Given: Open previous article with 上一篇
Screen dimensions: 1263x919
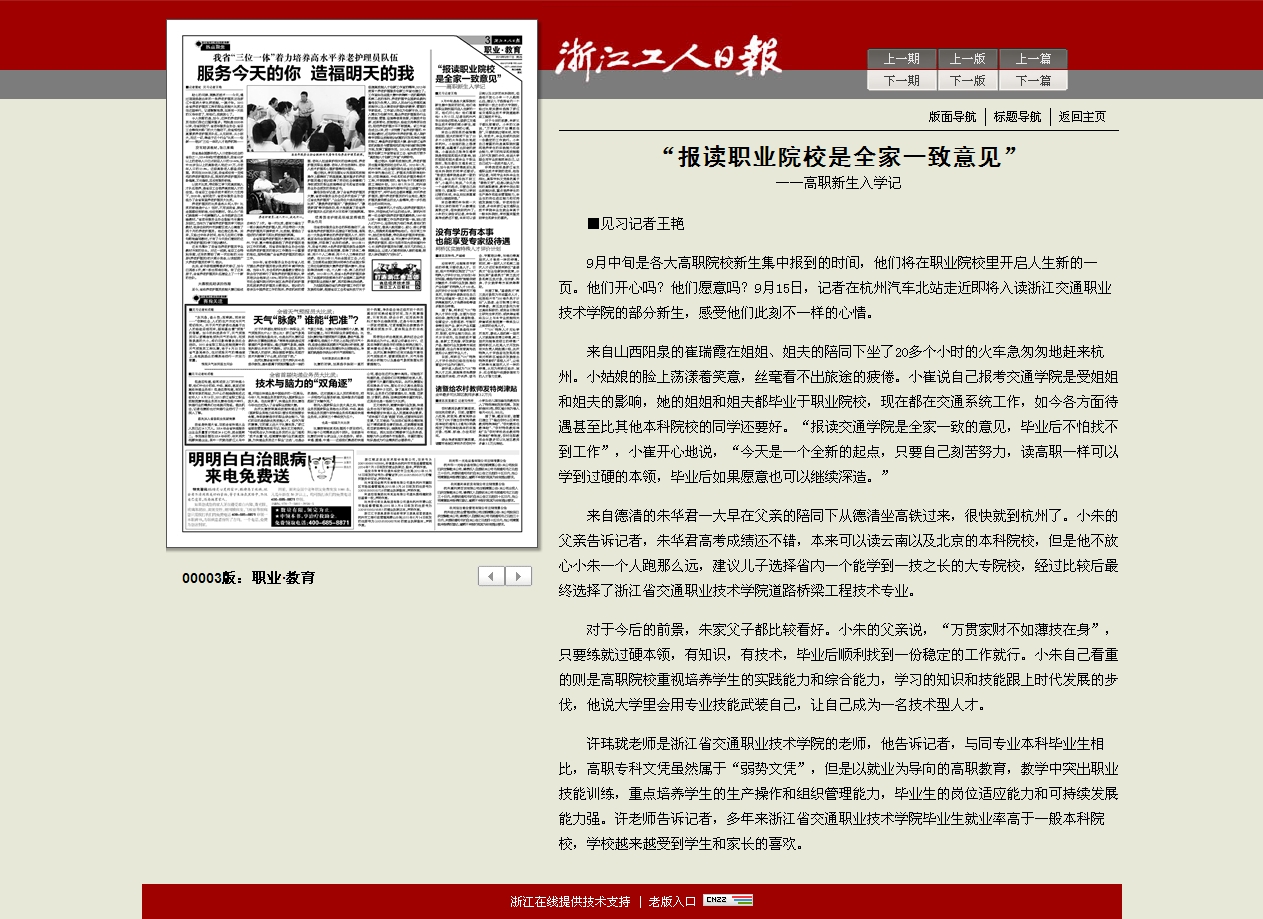Looking at the screenshot, I should (1033, 59).
